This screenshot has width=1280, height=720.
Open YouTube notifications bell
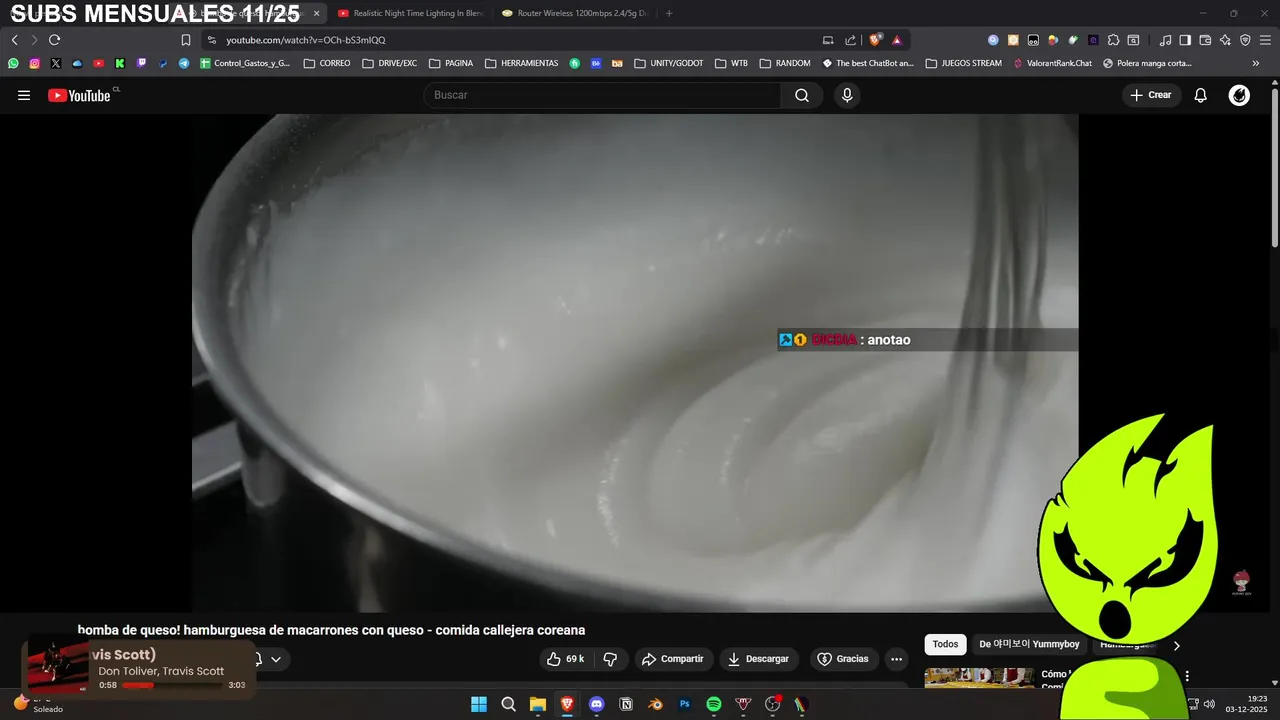tap(1201, 95)
